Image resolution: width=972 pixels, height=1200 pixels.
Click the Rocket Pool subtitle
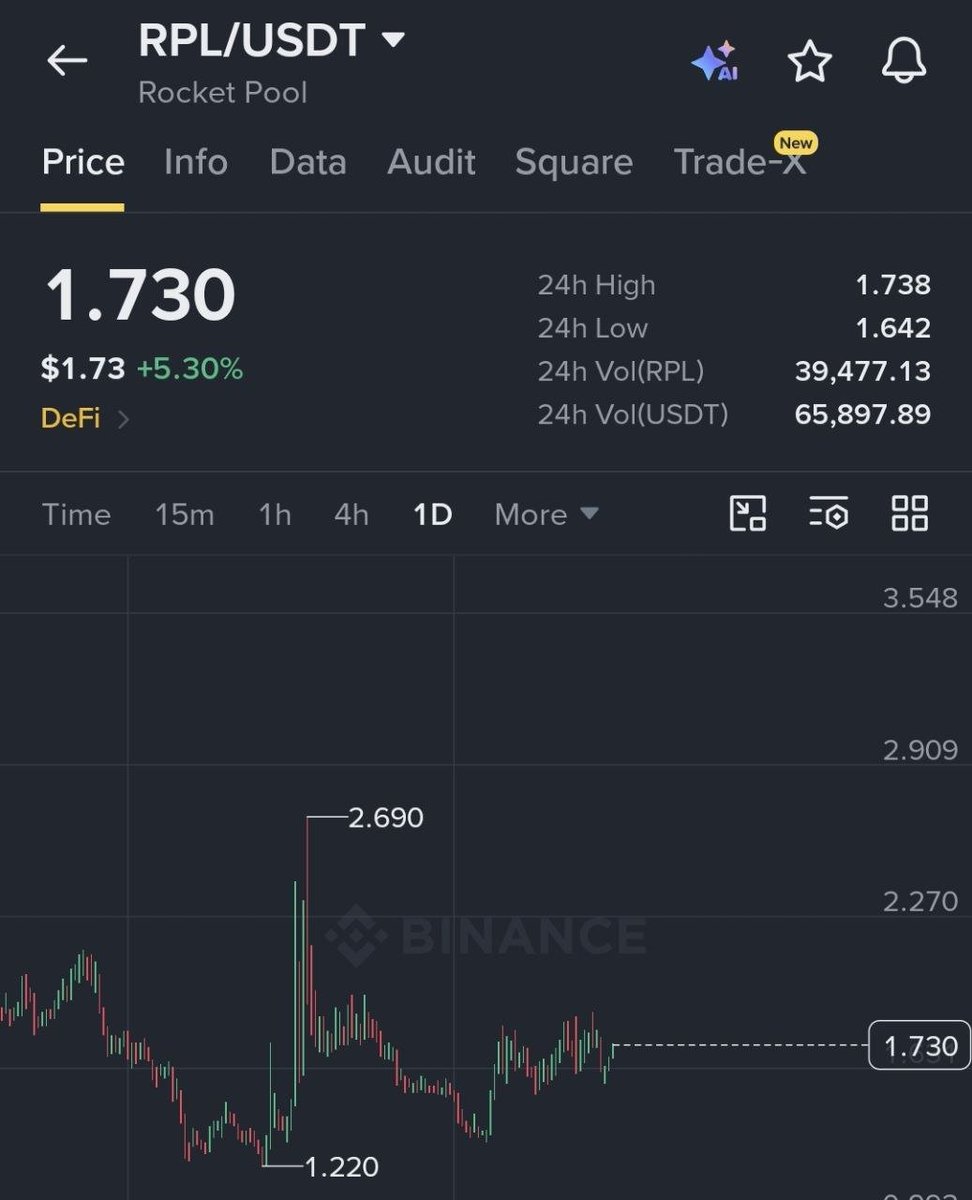pos(222,93)
